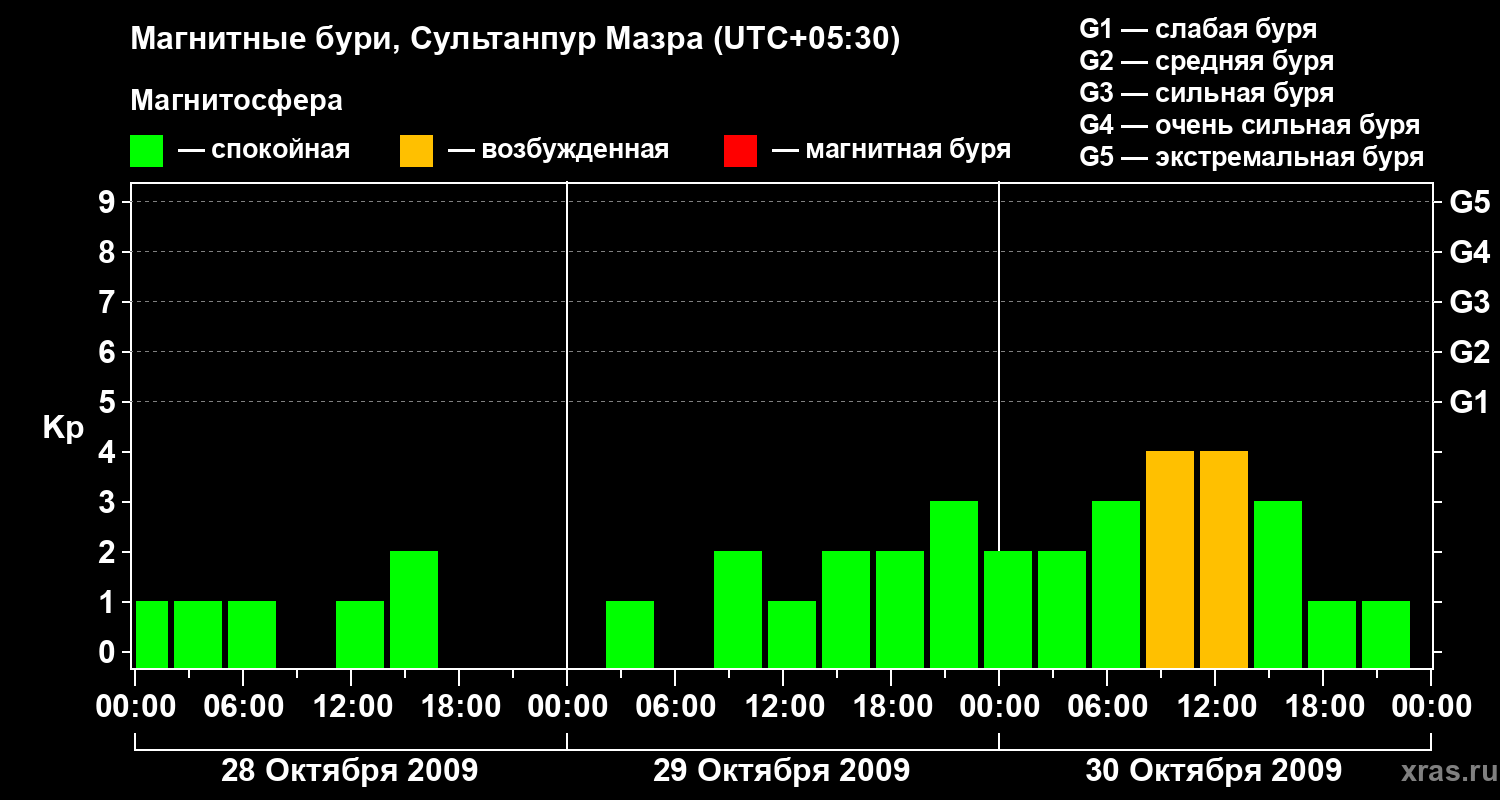Click the G5 label on the right axis

1469,202
